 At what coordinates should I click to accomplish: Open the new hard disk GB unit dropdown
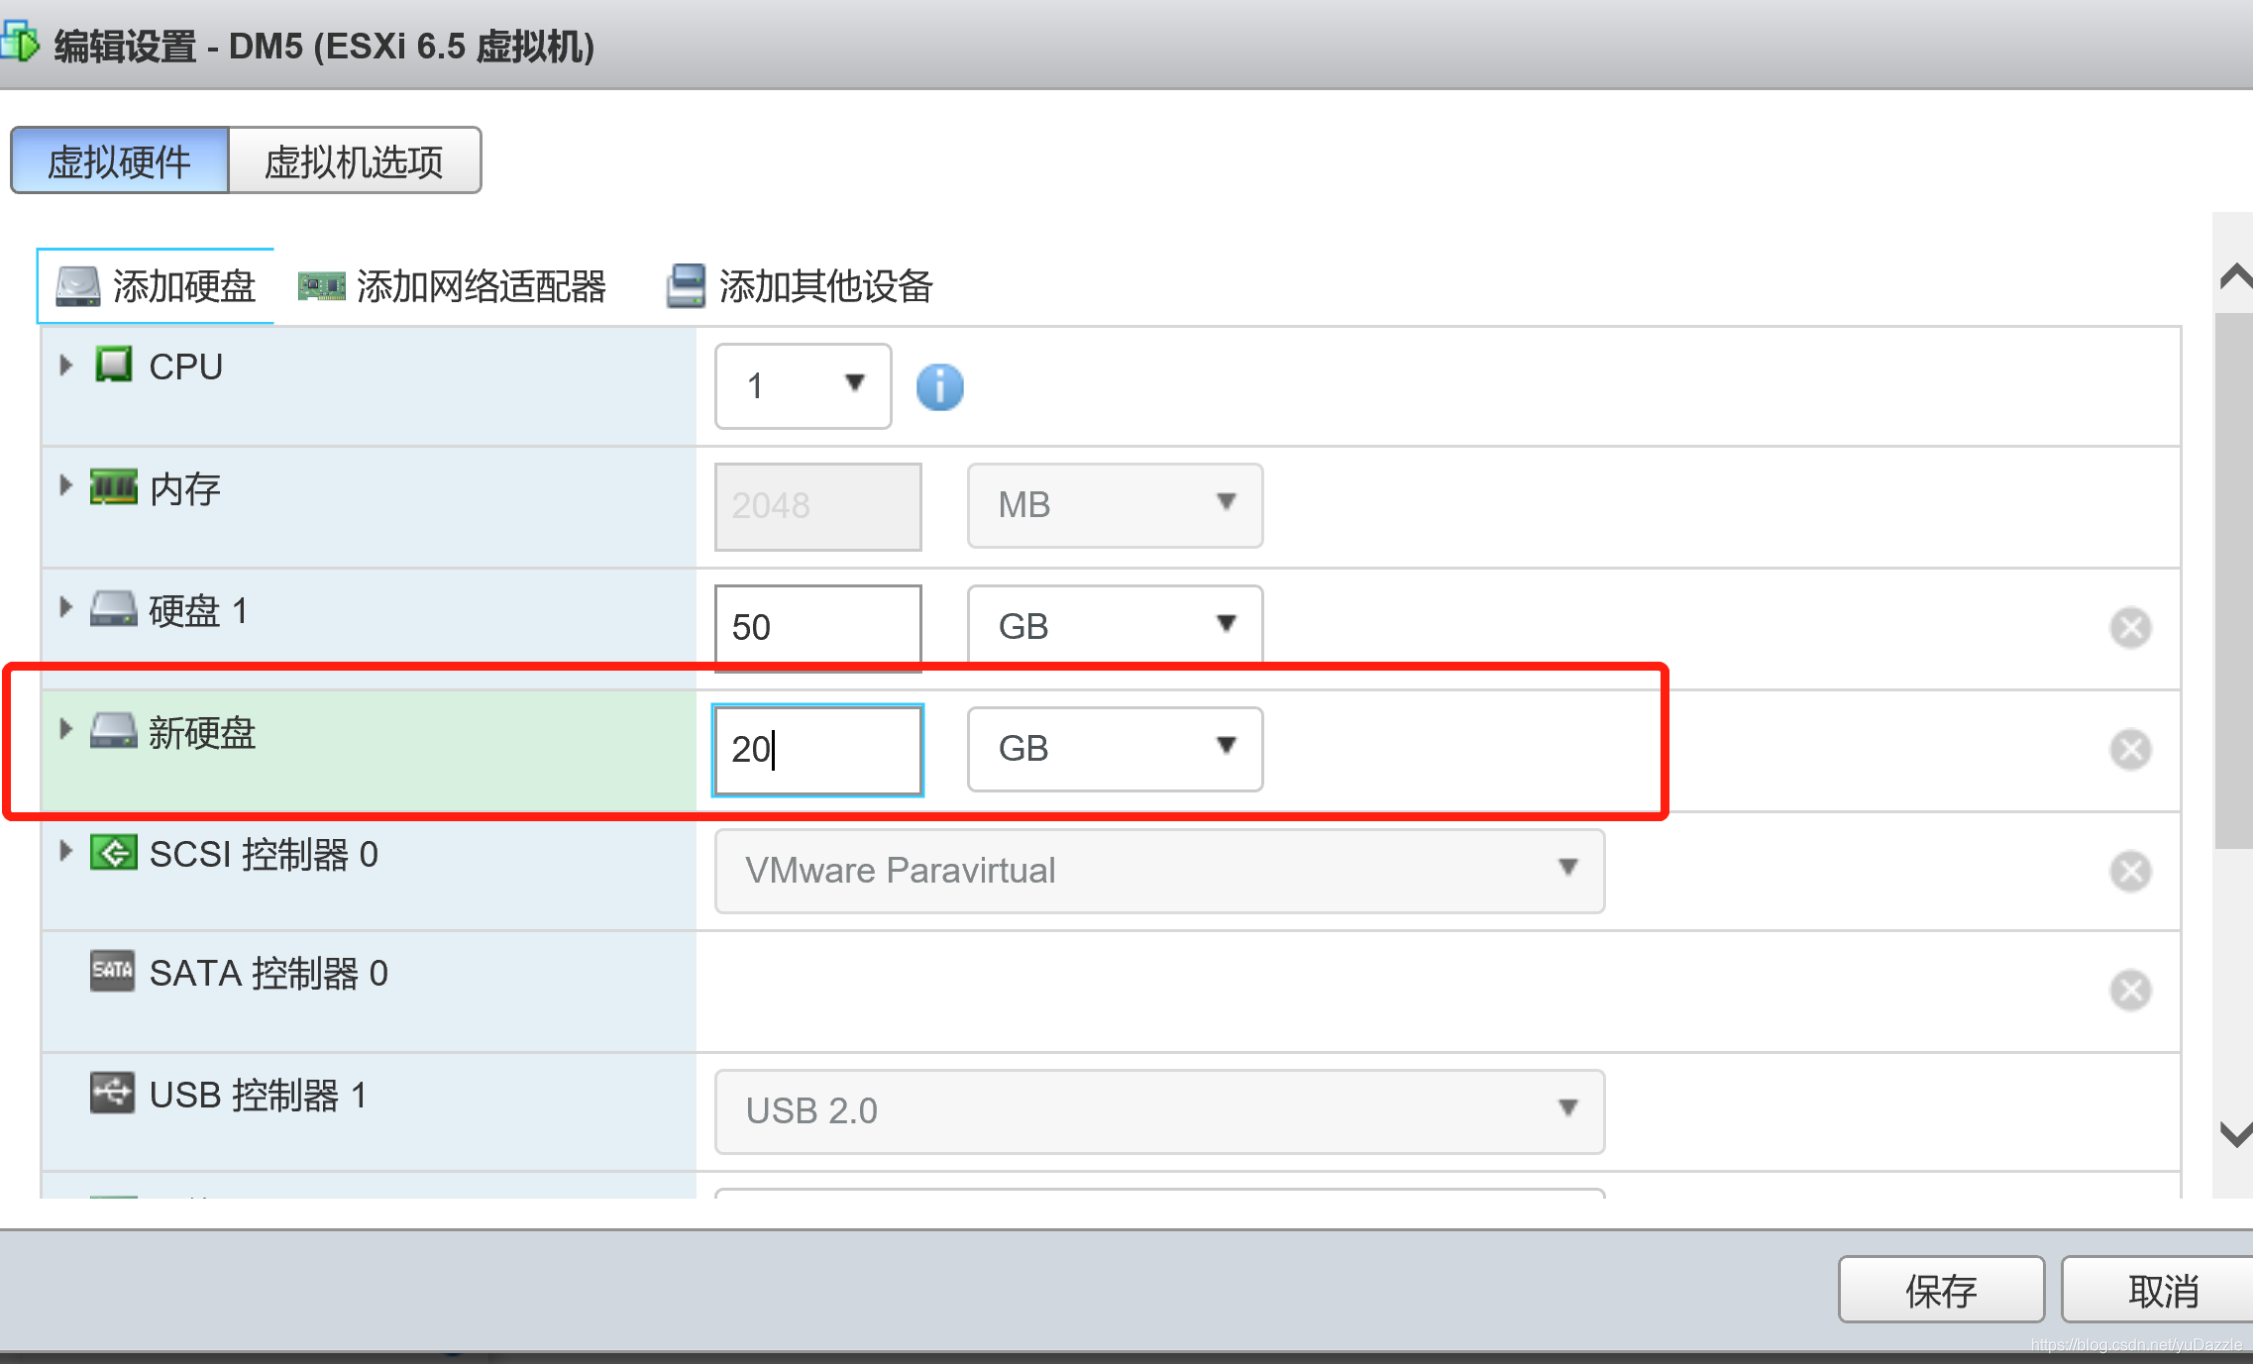pyautogui.click(x=1114, y=749)
